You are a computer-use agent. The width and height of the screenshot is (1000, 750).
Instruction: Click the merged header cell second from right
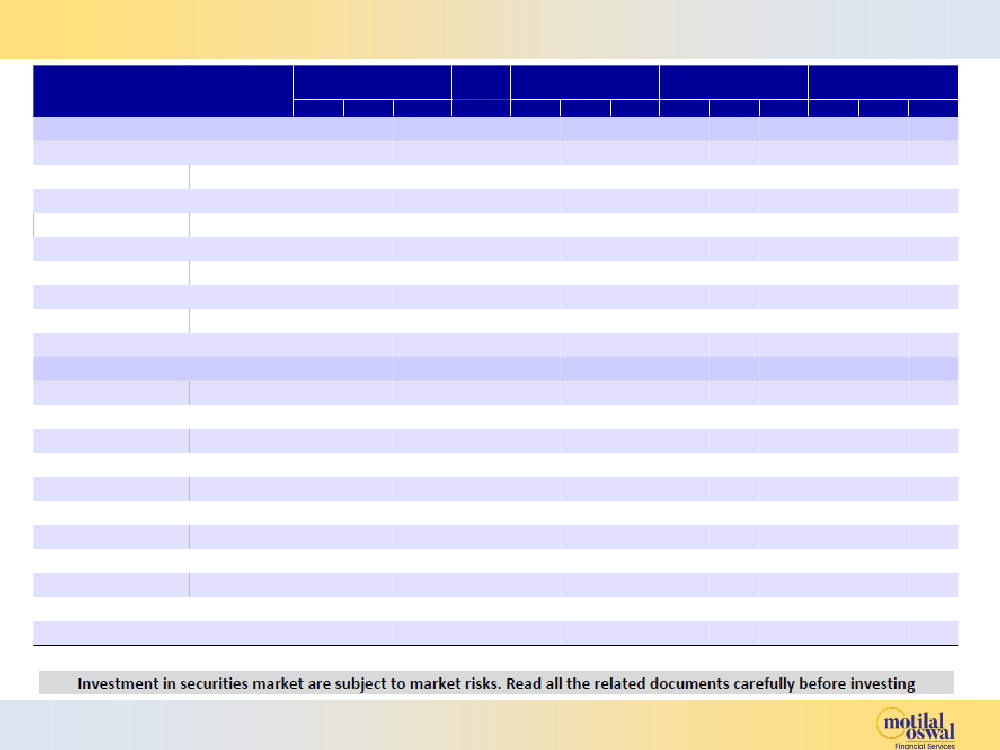pyautogui.click(x=733, y=82)
